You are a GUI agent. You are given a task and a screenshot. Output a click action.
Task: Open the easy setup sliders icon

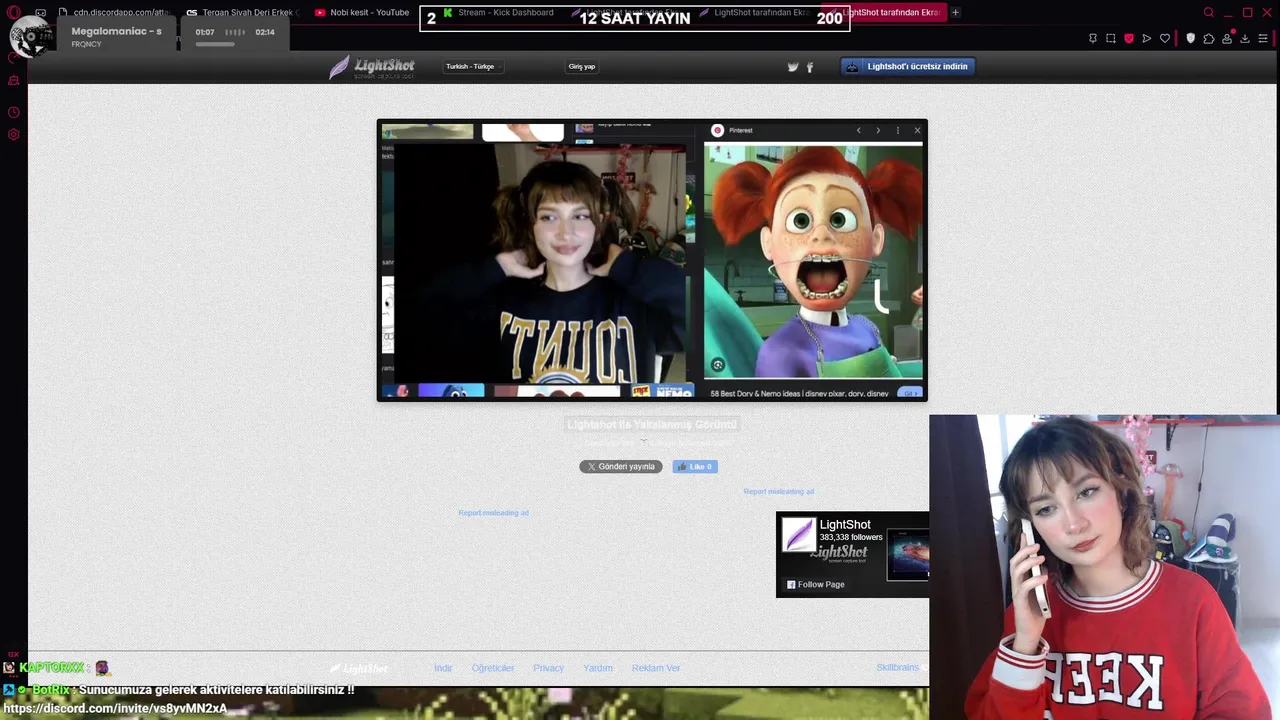(x=1263, y=38)
